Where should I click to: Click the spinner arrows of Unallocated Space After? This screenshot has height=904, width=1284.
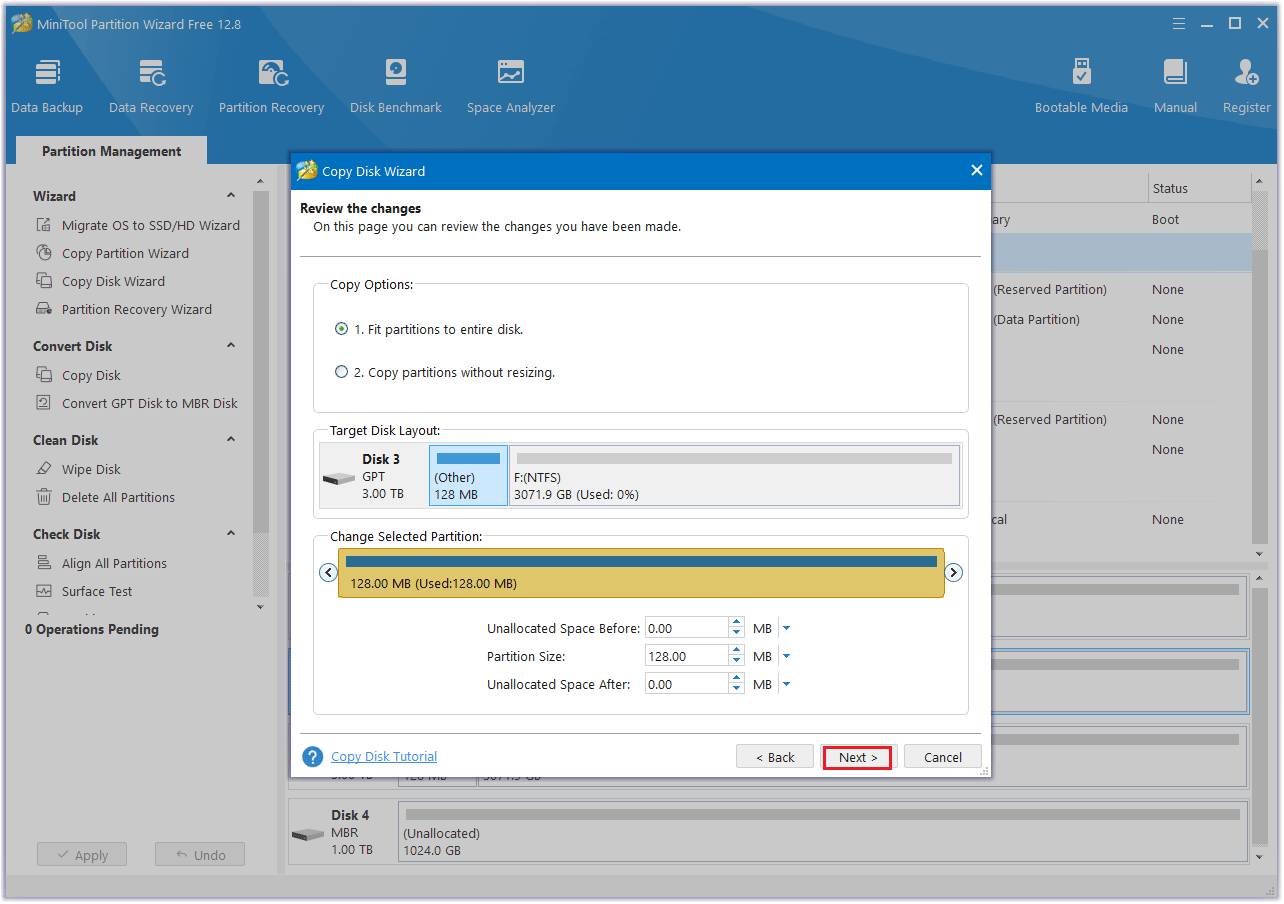pos(737,684)
